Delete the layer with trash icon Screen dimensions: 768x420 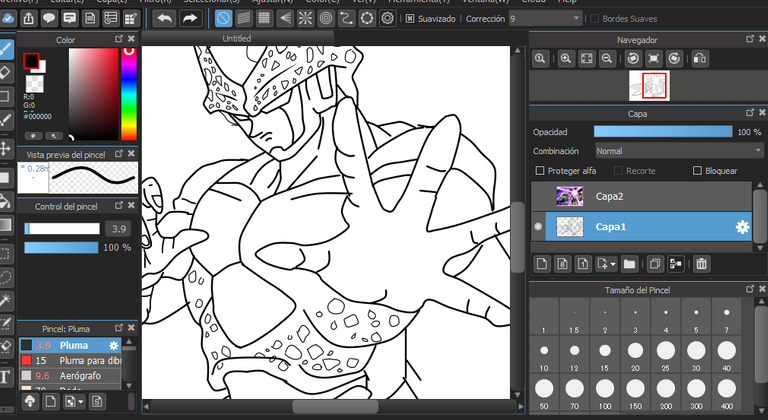point(701,264)
